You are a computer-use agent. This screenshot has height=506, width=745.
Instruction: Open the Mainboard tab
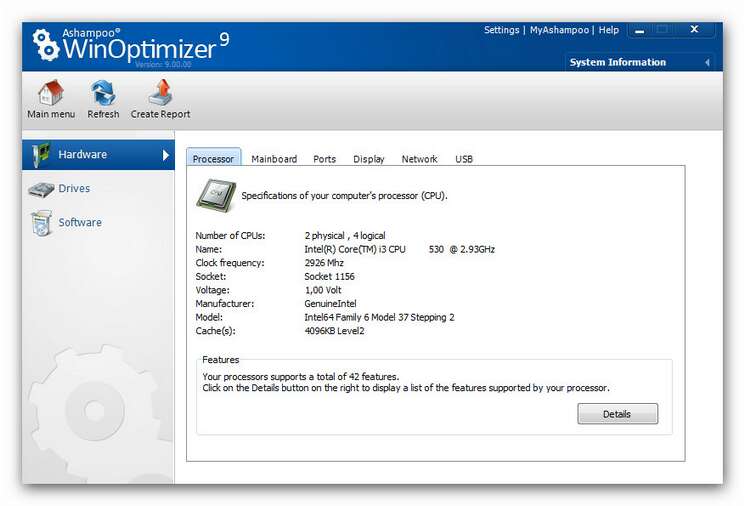pyautogui.click(x=274, y=159)
